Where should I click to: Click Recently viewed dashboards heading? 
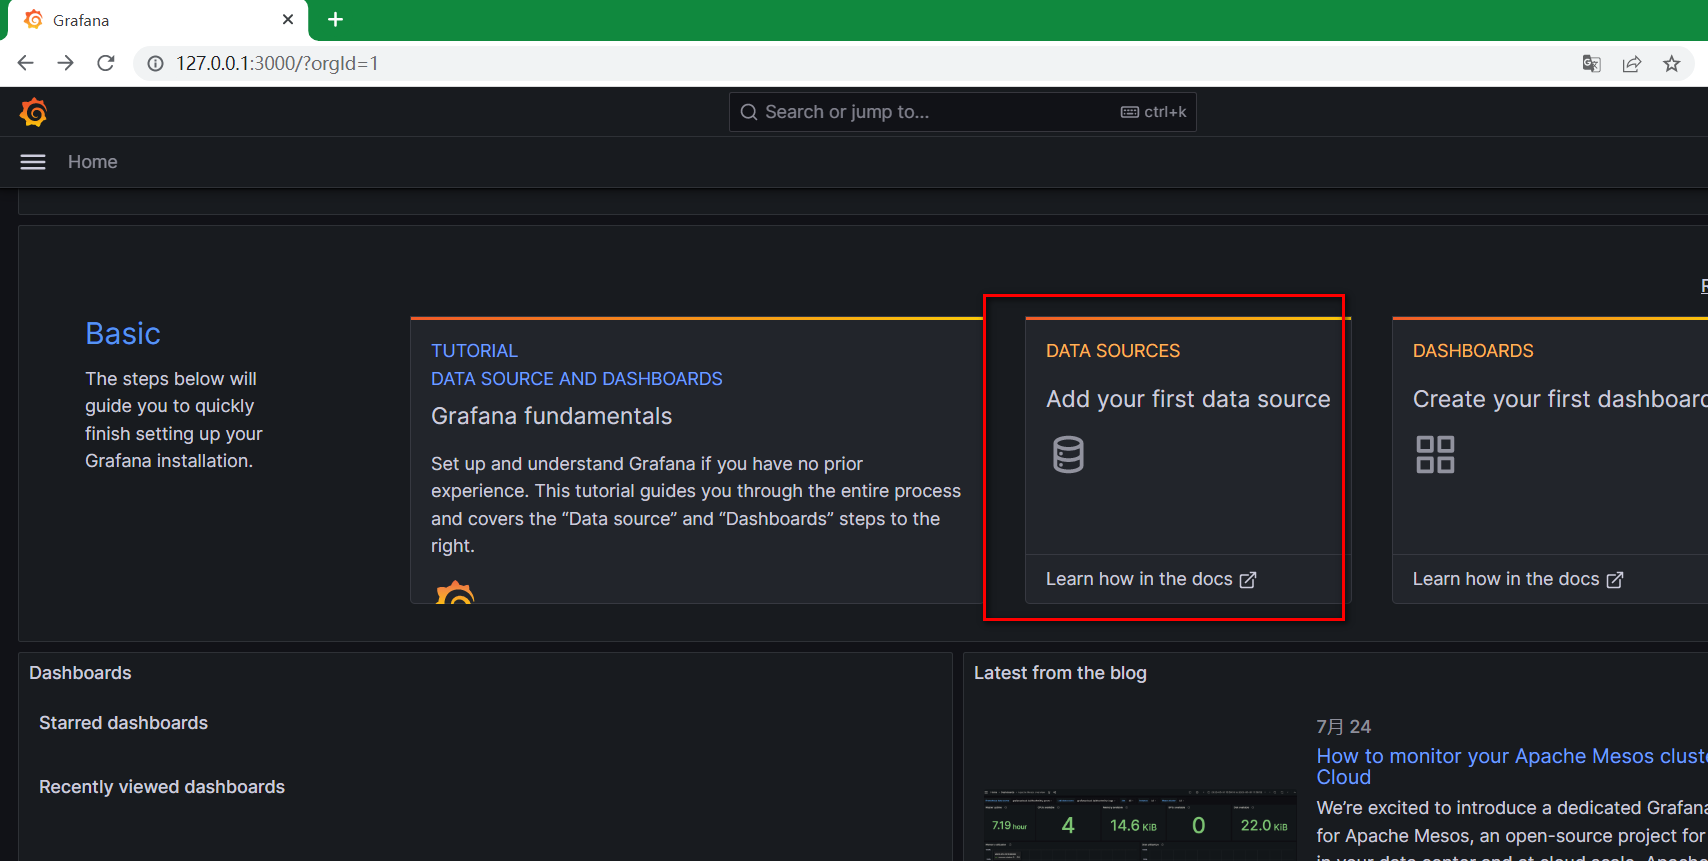162,787
